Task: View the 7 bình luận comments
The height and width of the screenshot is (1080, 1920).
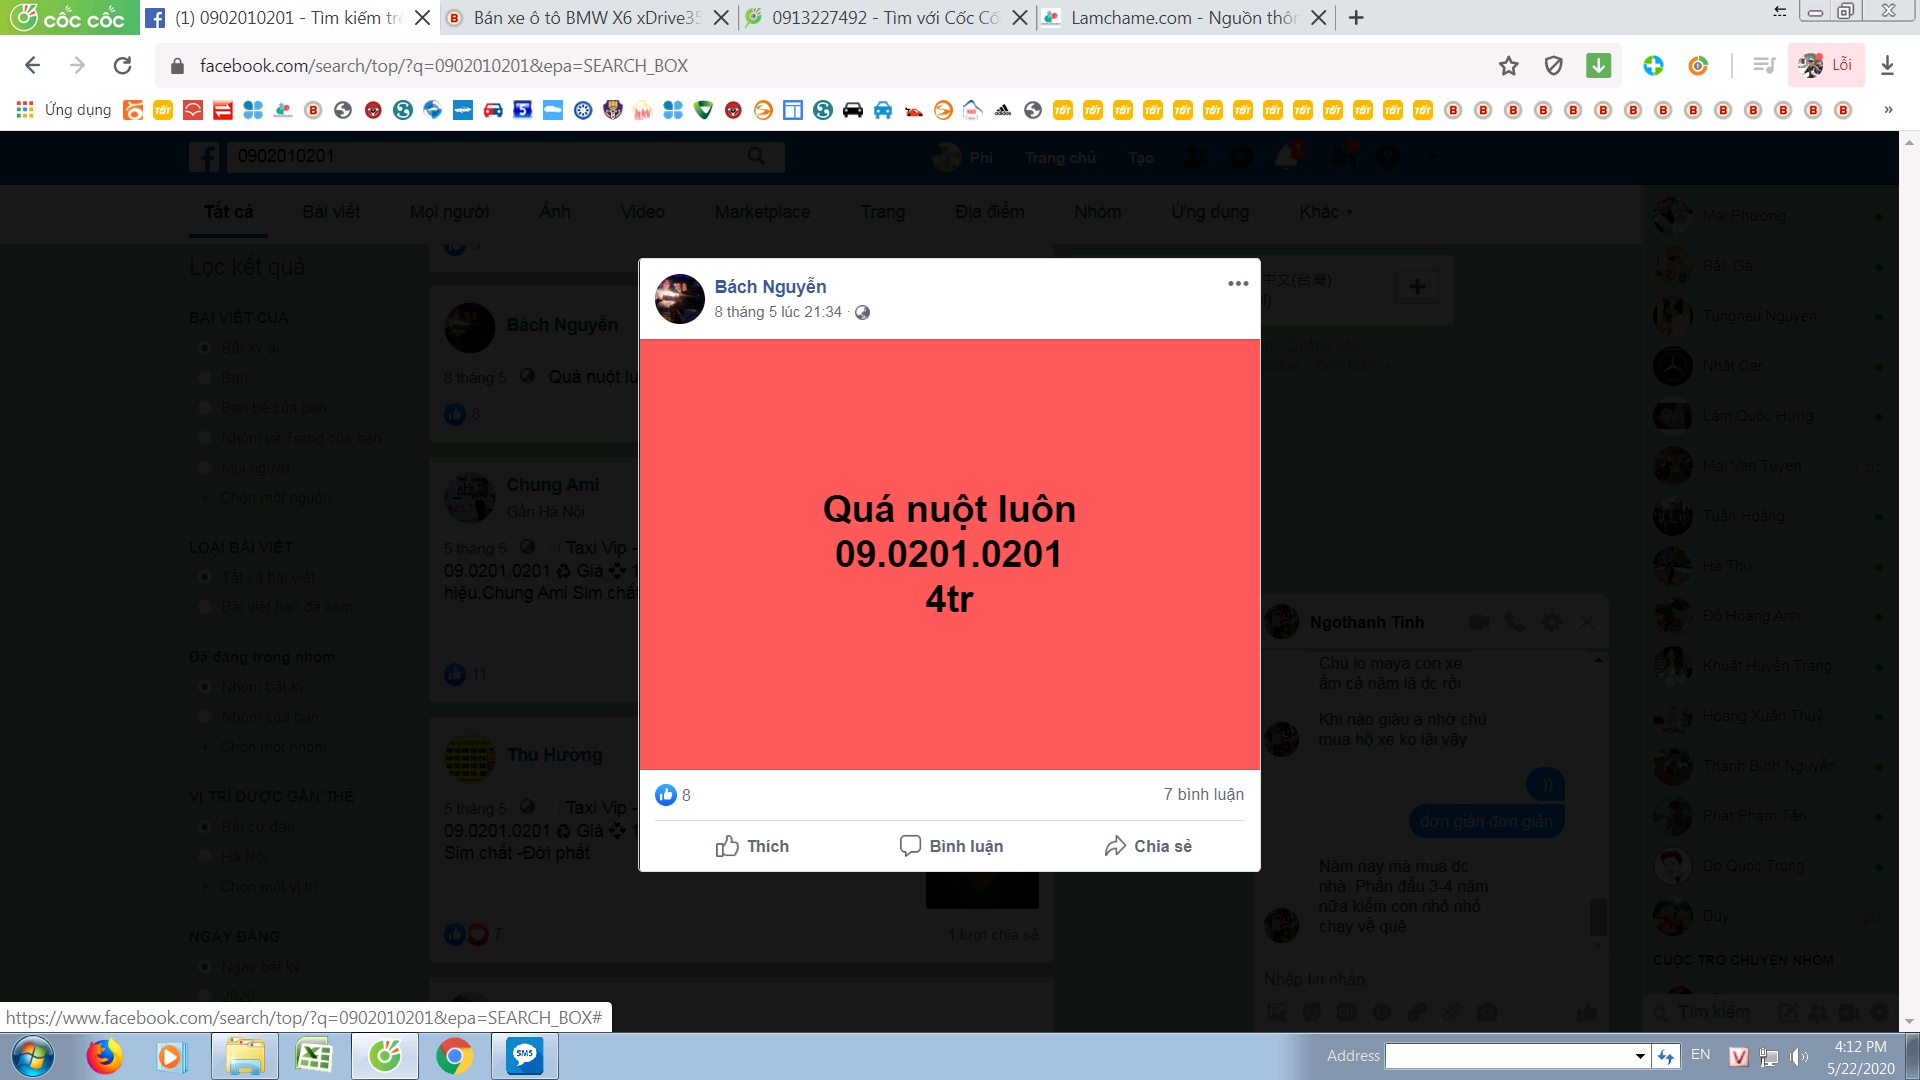Action: coord(1203,795)
